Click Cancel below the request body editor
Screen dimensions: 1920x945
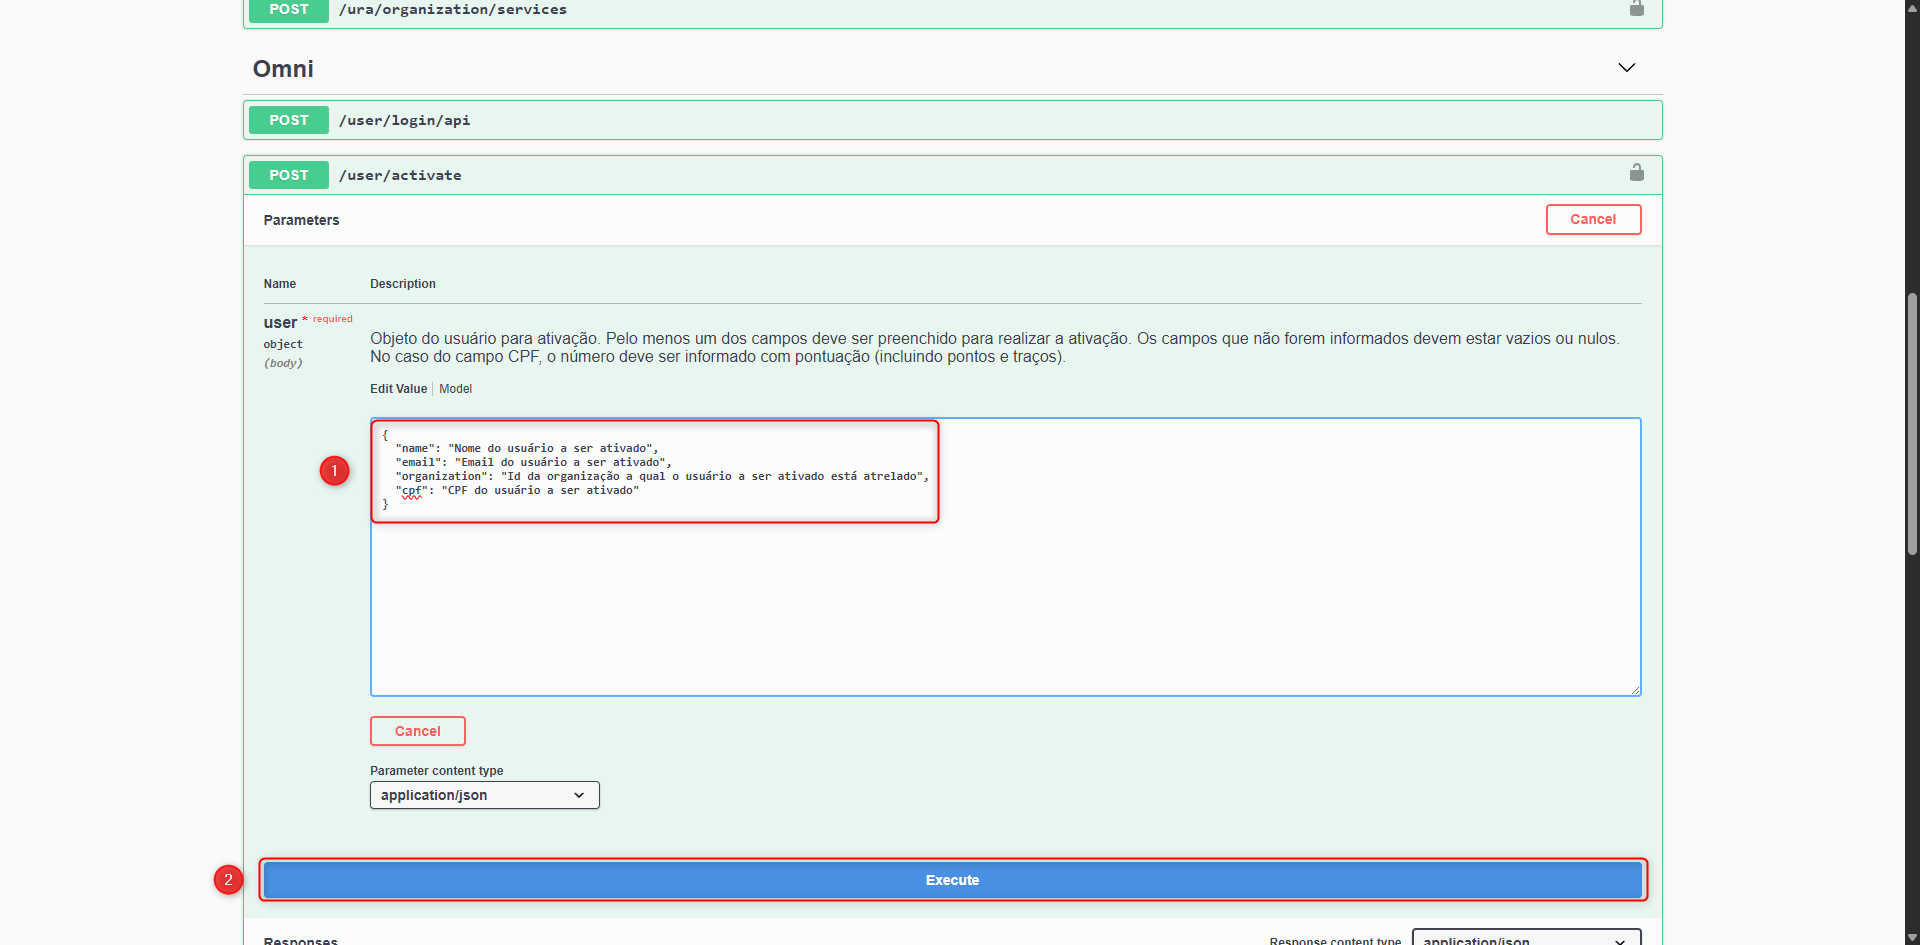(417, 730)
